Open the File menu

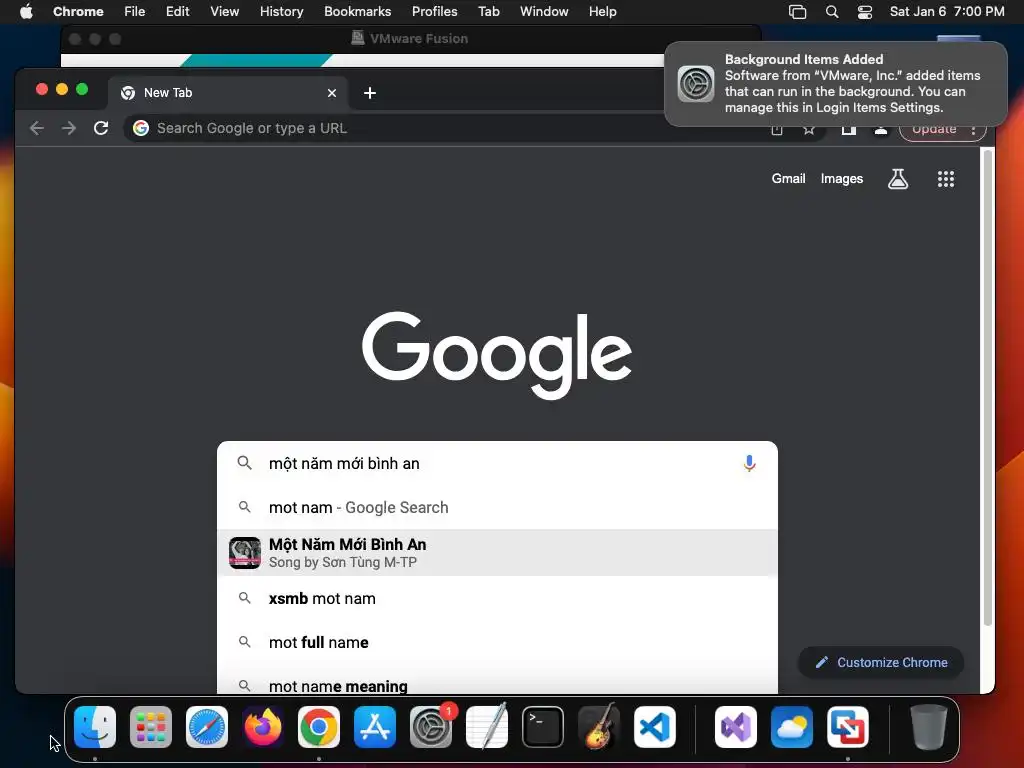pos(135,11)
